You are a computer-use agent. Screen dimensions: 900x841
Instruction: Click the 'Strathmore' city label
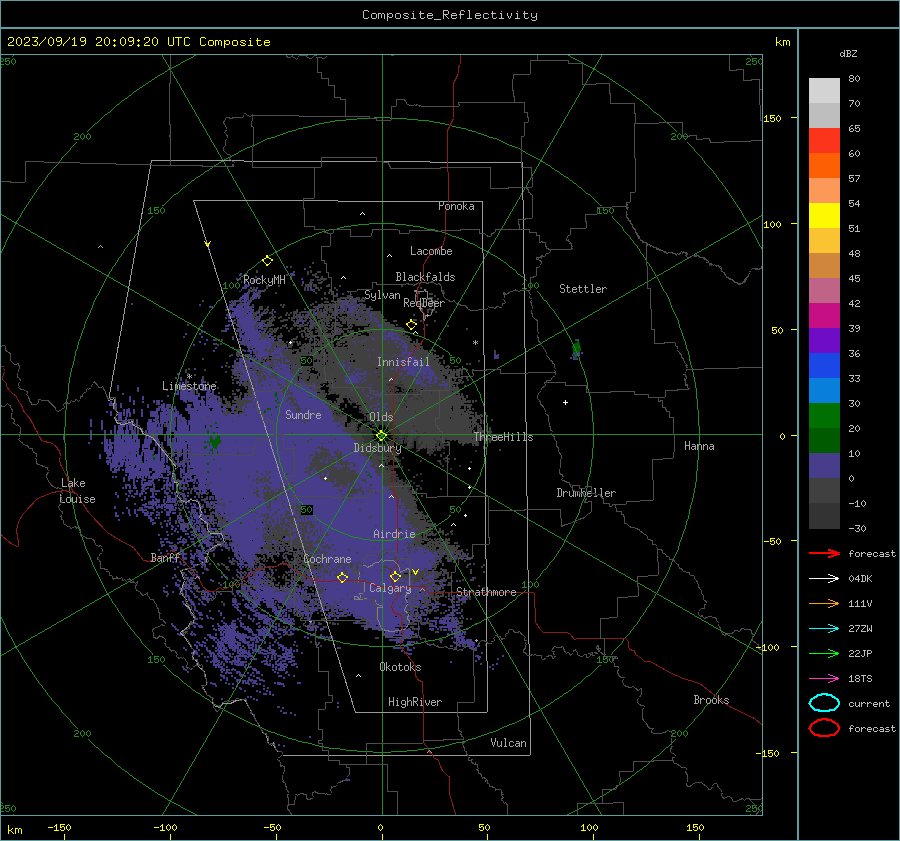[486, 592]
